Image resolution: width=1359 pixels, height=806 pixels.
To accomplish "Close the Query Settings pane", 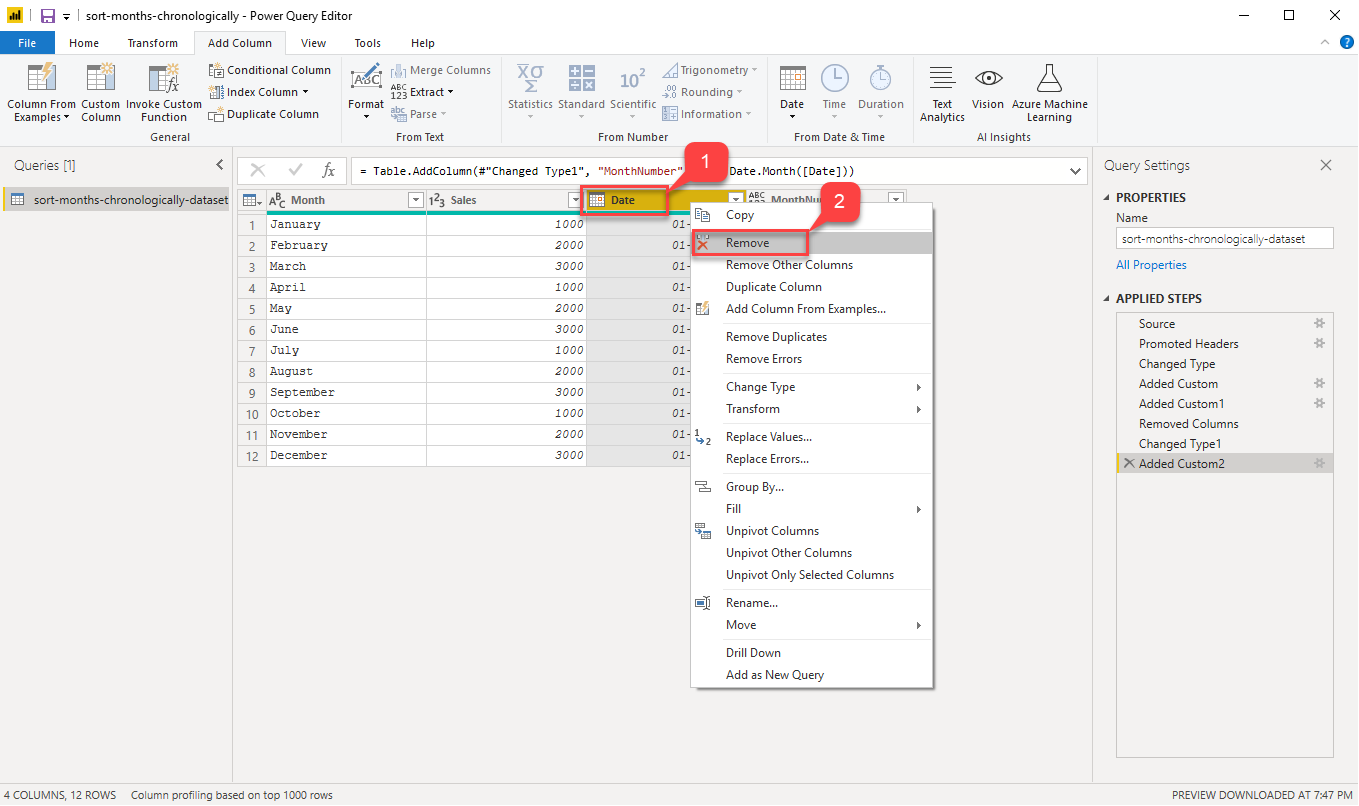I will [1326, 165].
